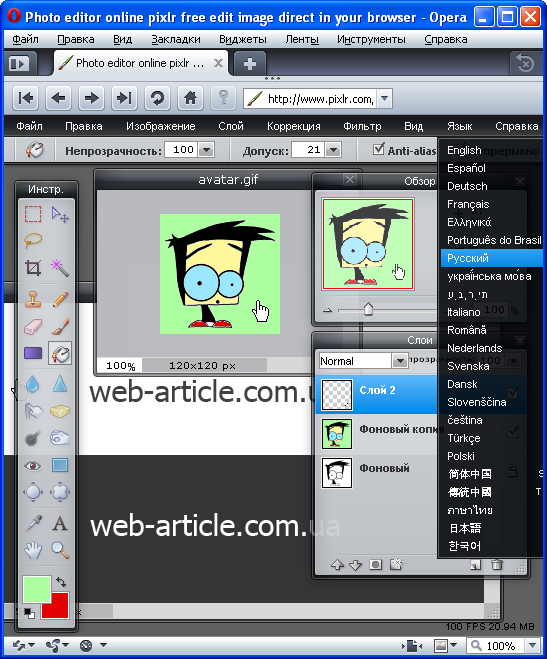Select the Move tool

(60, 214)
